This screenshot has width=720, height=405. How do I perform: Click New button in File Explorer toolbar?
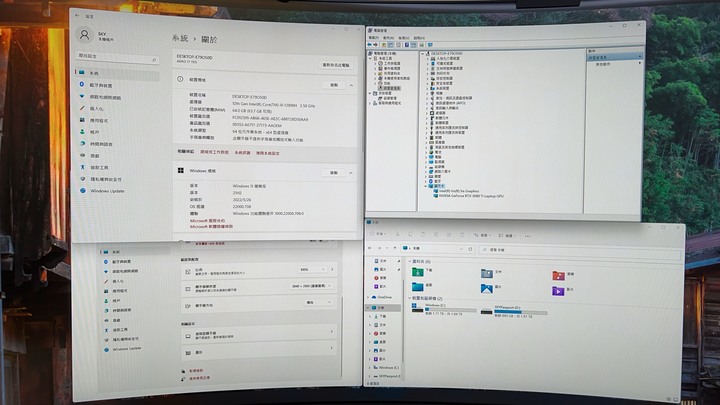(378, 234)
